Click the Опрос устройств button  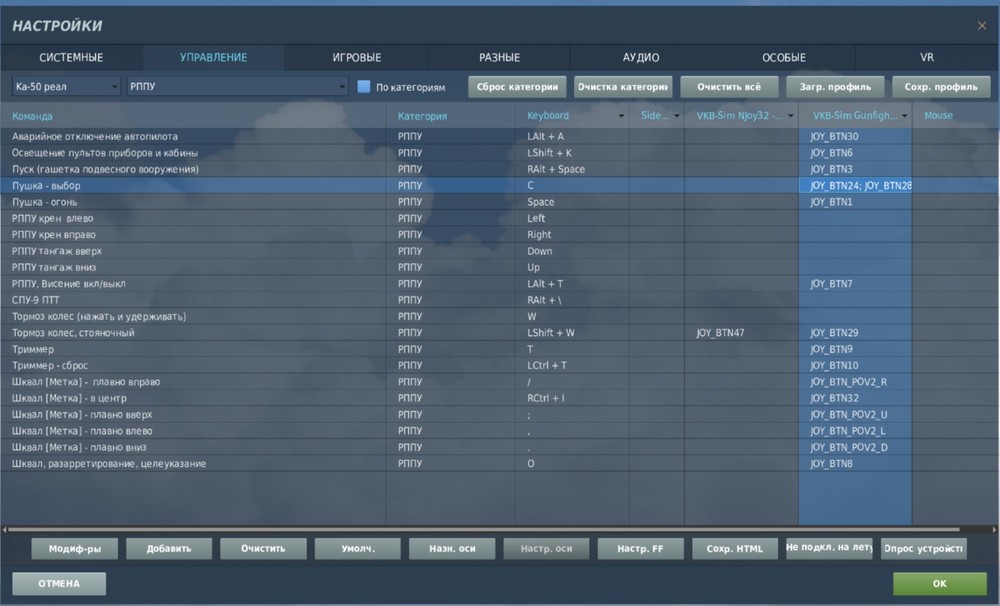pos(923,549)
